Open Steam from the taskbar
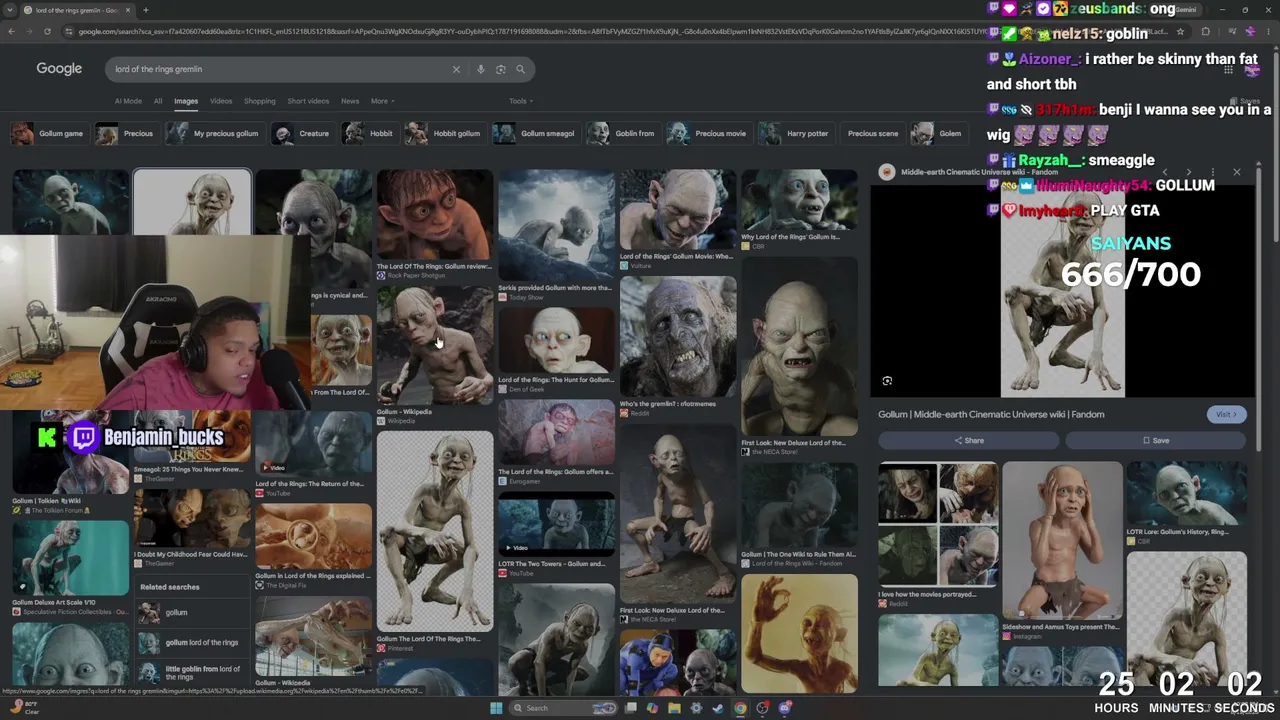The height and width of the screenshot is (720, 1280). (x=718, y=708)
